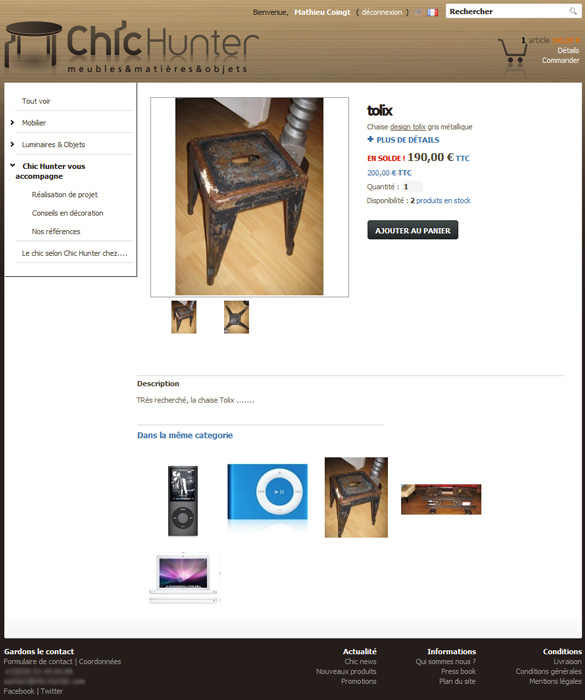Open the shopping cart icon
Viewport: 585px width, 700px height.
click(x=513, y=52)
